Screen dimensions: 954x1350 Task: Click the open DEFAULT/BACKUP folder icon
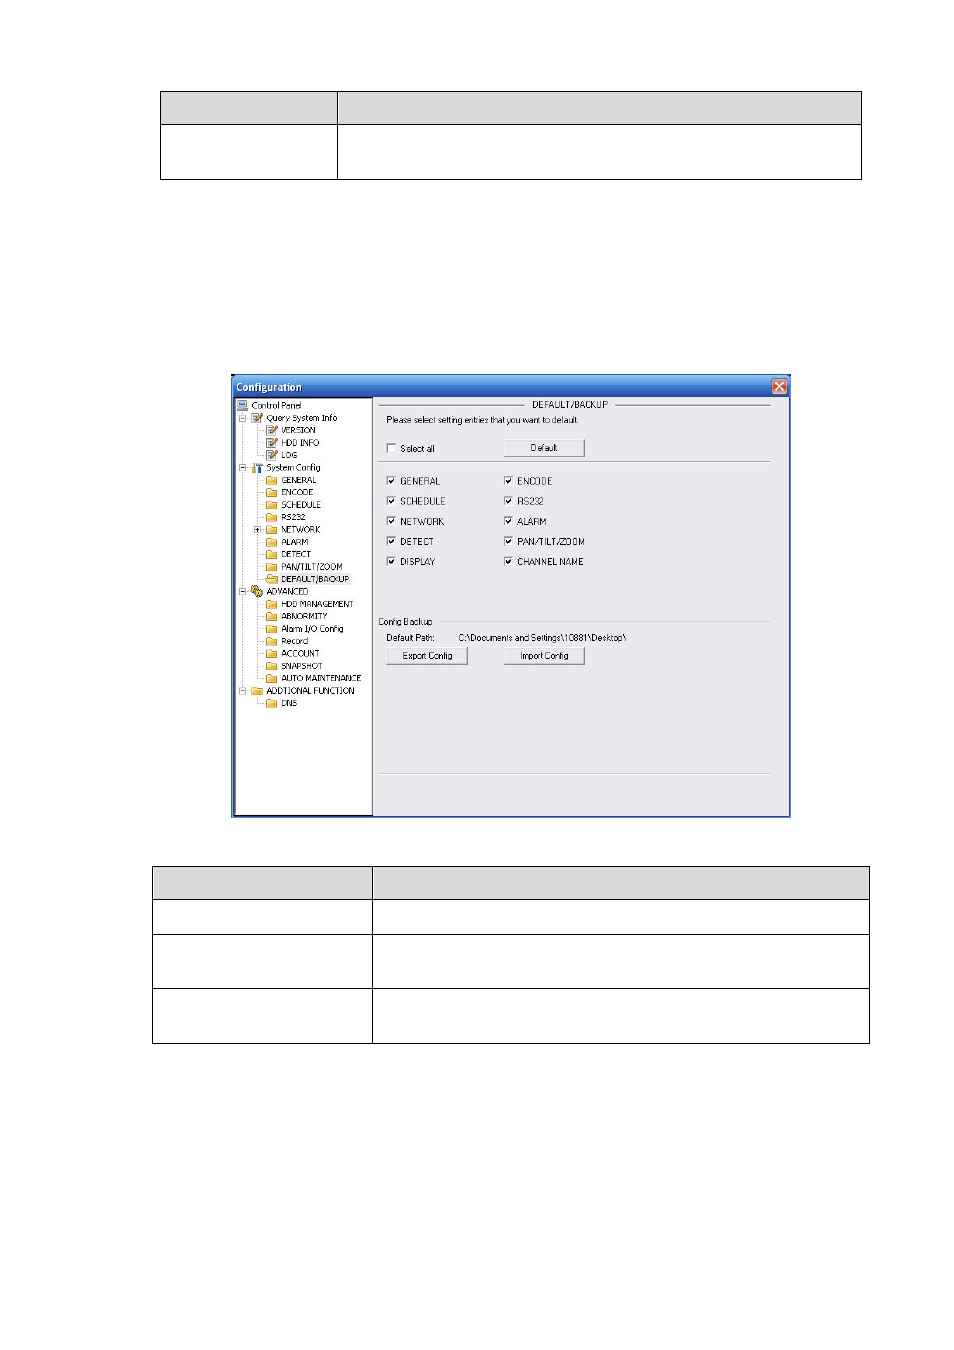(272, 579)
